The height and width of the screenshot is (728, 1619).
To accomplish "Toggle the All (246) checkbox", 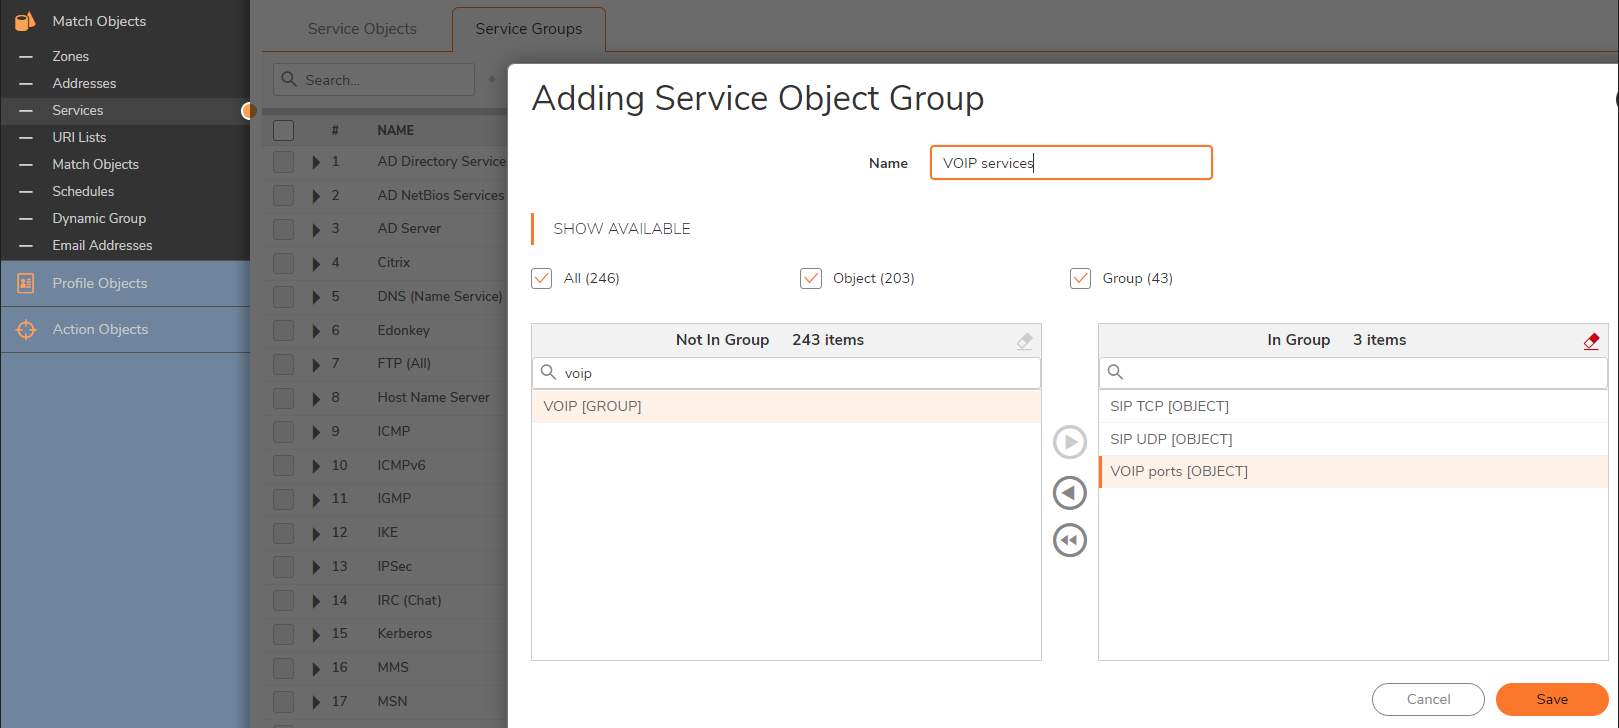I will pyautogui.click(x=542, y=278).
